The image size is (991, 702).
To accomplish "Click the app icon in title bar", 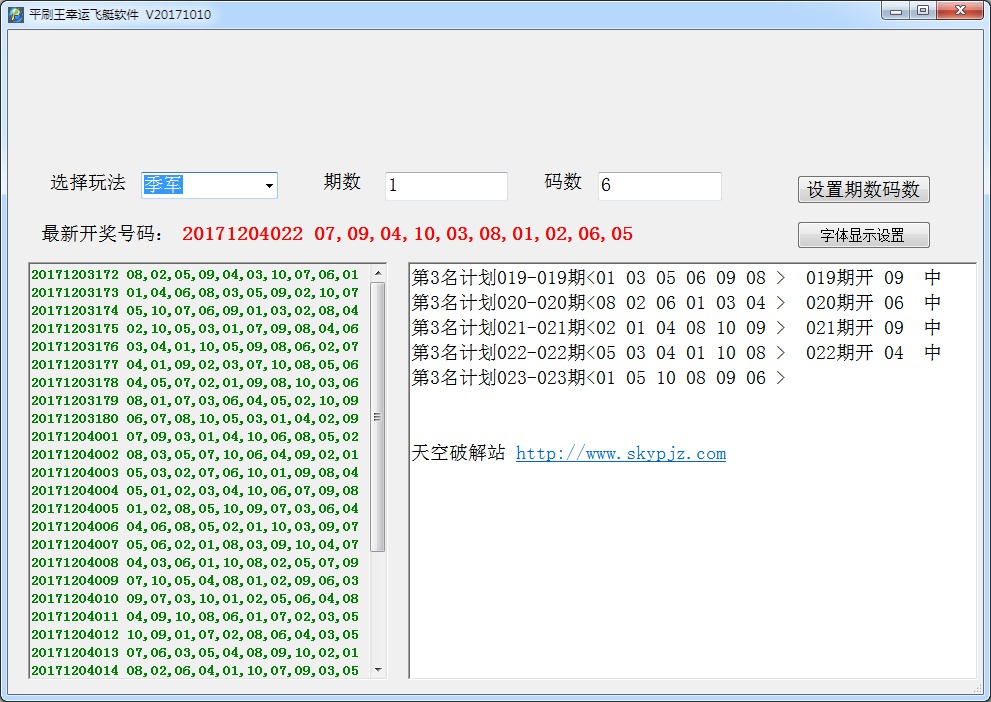I will click(15, 15).
